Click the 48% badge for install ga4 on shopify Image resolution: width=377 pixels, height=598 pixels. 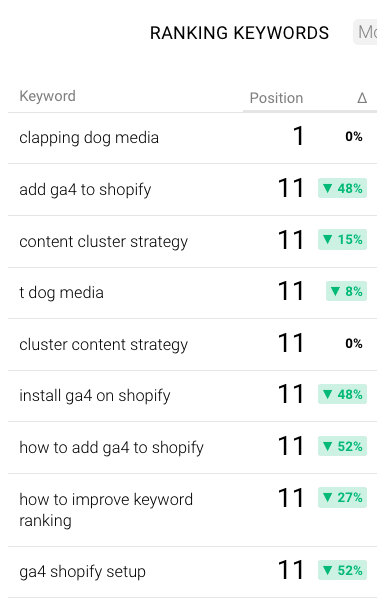point(342,394)
